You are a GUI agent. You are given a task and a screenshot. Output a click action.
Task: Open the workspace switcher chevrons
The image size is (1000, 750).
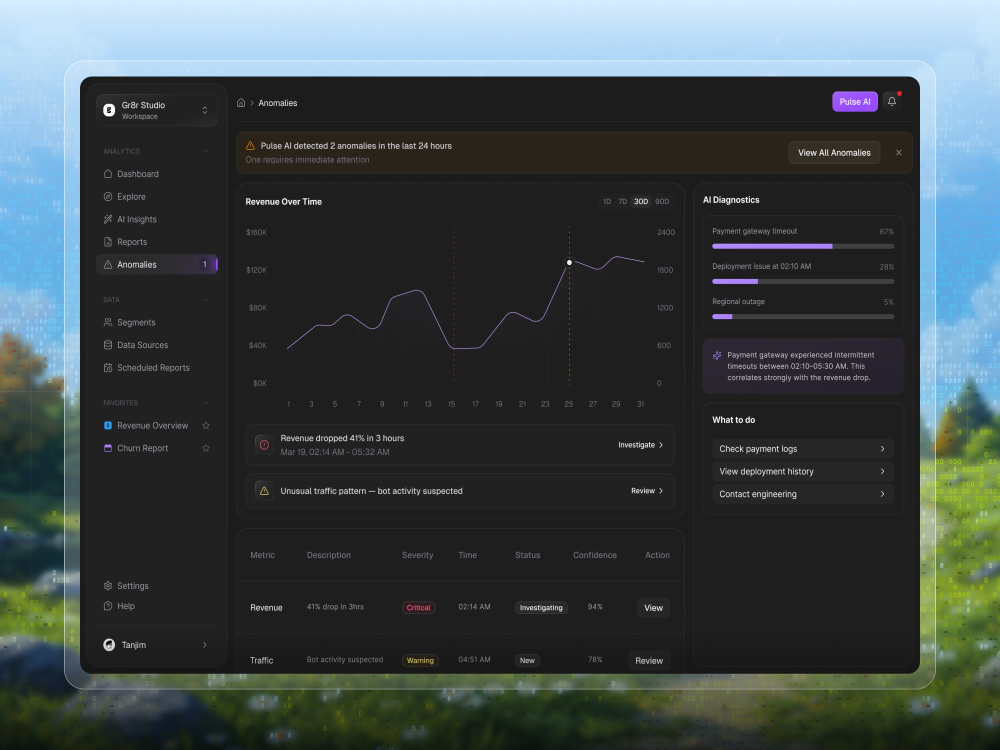[x=205, y=110]
